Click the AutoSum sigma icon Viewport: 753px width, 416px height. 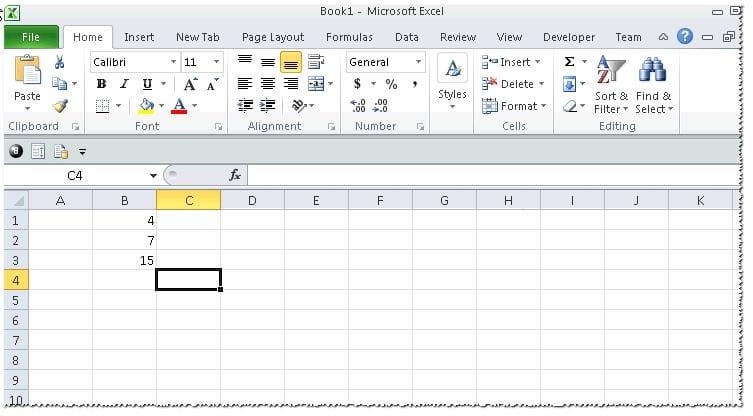(x=569, y=62)
